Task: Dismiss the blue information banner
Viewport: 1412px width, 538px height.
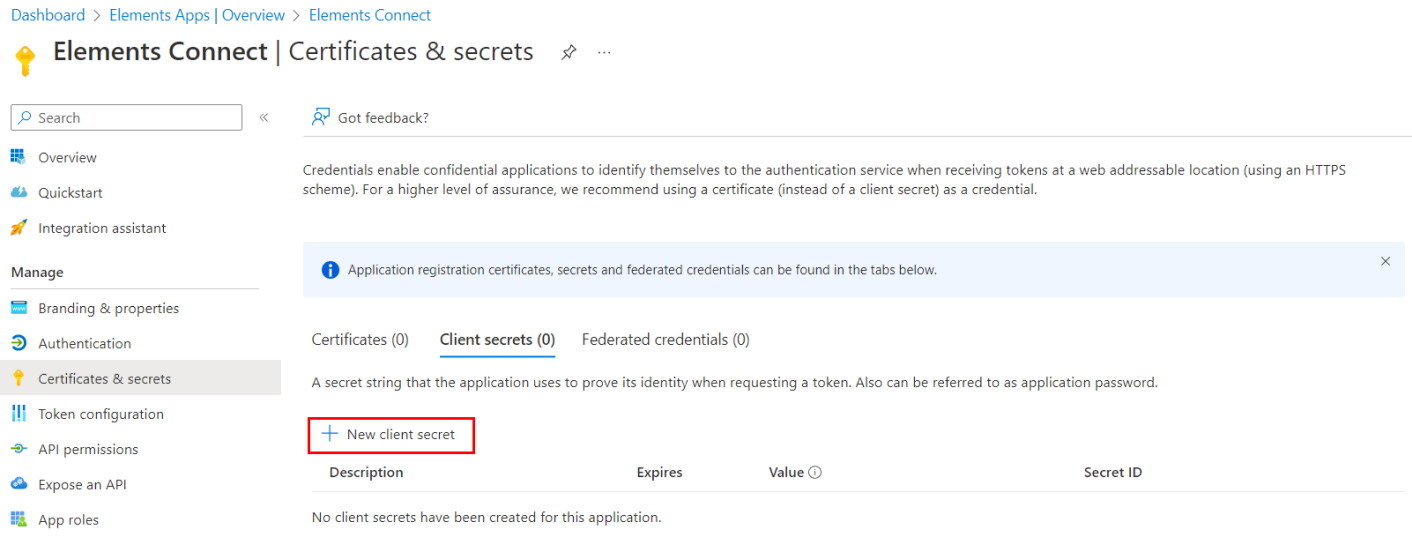Action: pos(1385,261)
